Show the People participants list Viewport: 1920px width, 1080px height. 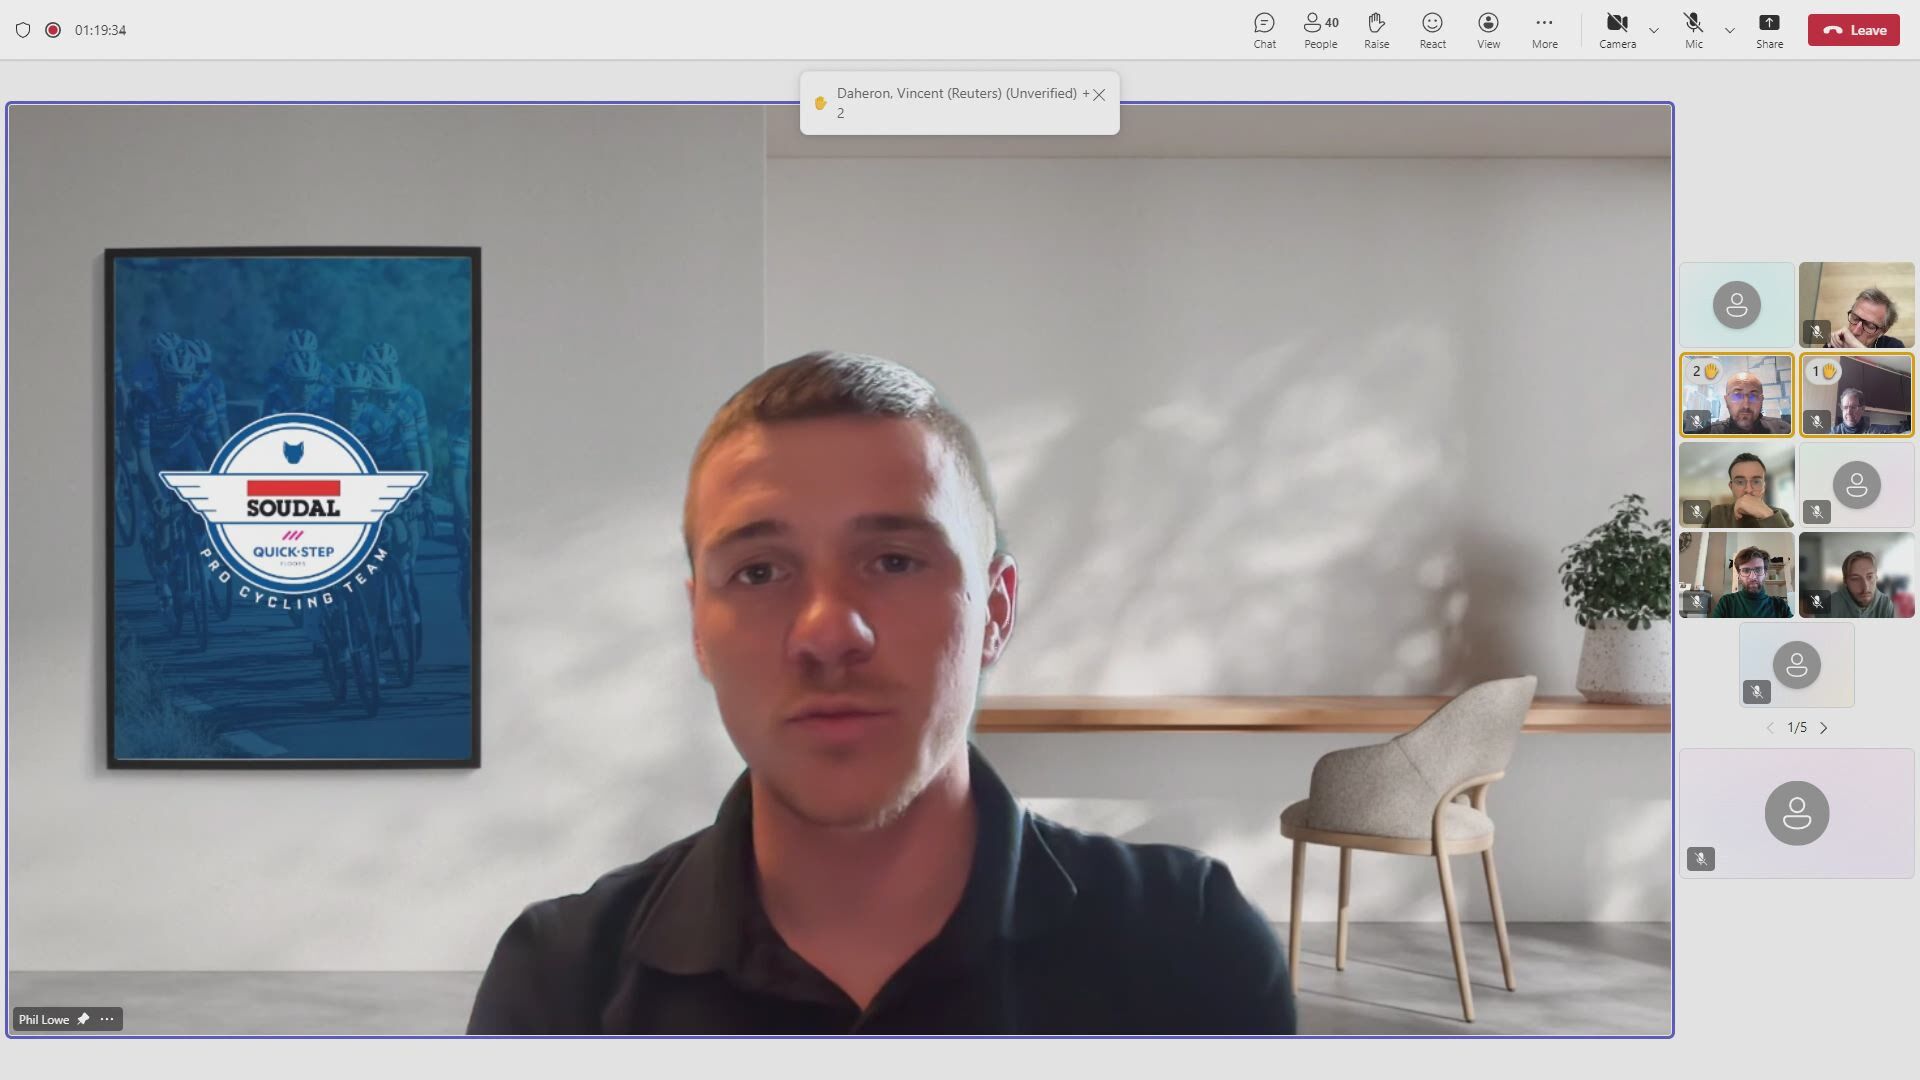(x=1320, y=30)
